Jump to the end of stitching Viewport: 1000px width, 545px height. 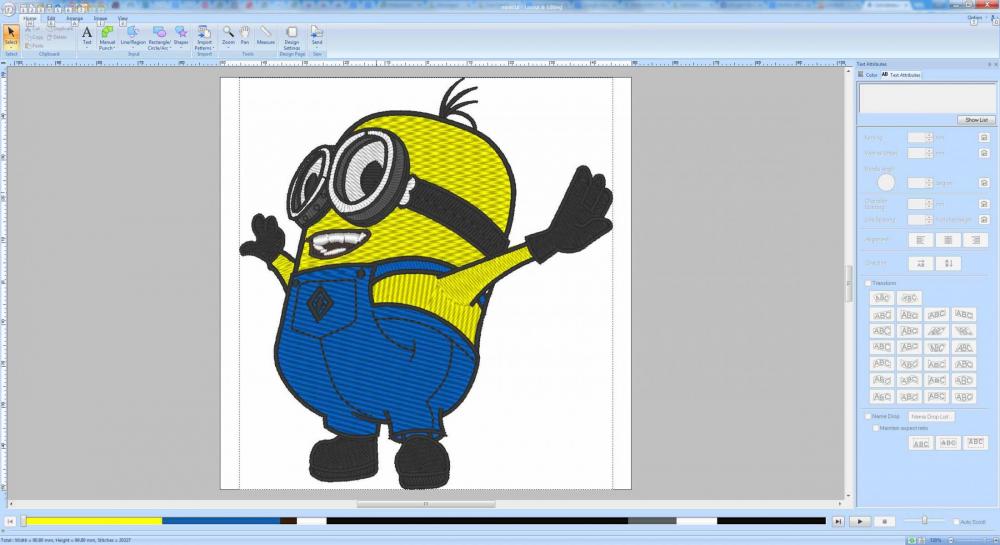tap(837, 521)
